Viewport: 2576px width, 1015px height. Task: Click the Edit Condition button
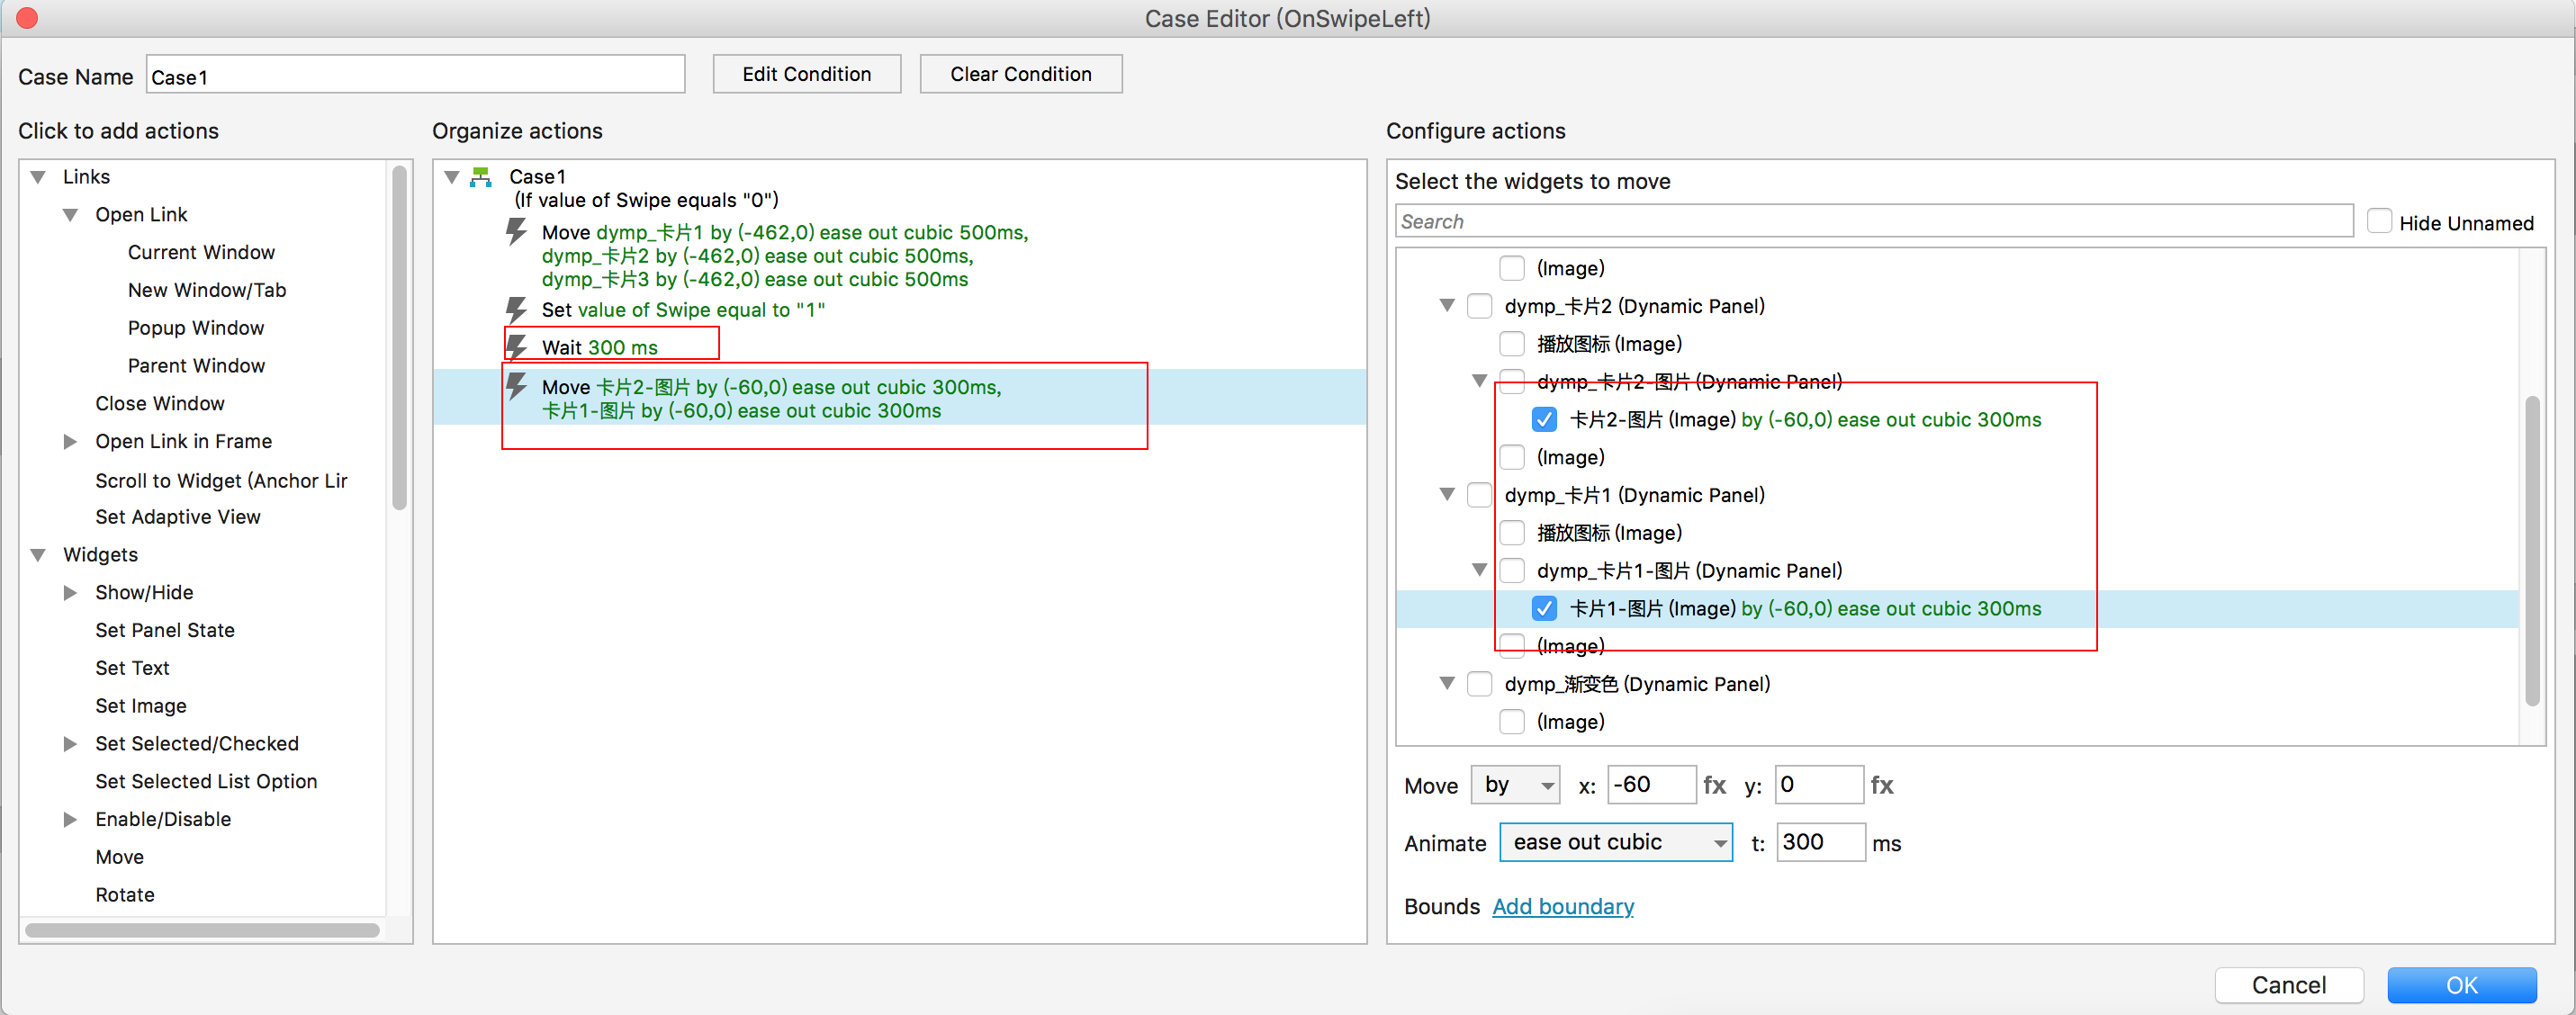click(x=806, y=74)
